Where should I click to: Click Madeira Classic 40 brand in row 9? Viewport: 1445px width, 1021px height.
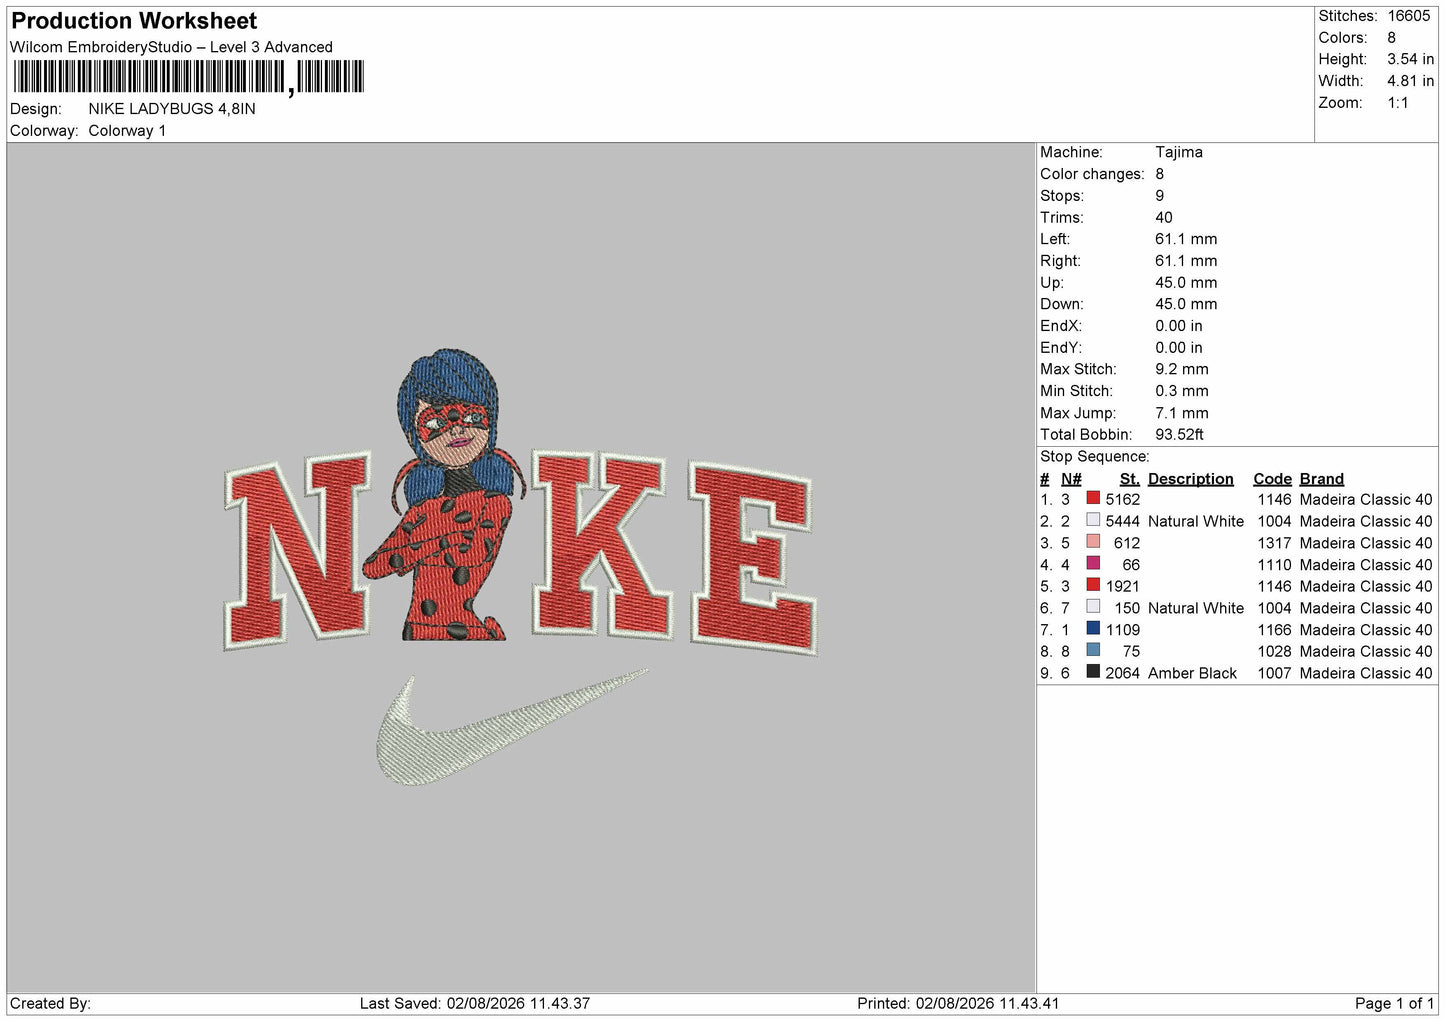click(1366, 673)
